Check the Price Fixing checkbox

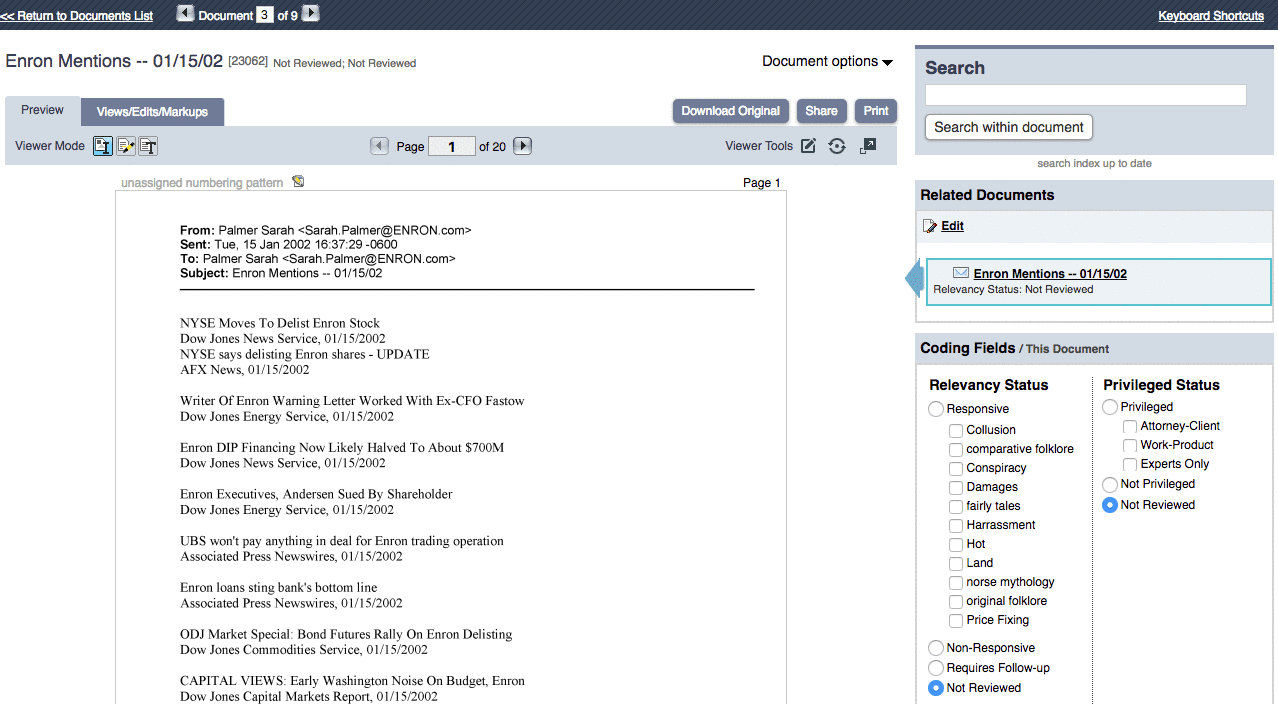(x=956, y=620)
